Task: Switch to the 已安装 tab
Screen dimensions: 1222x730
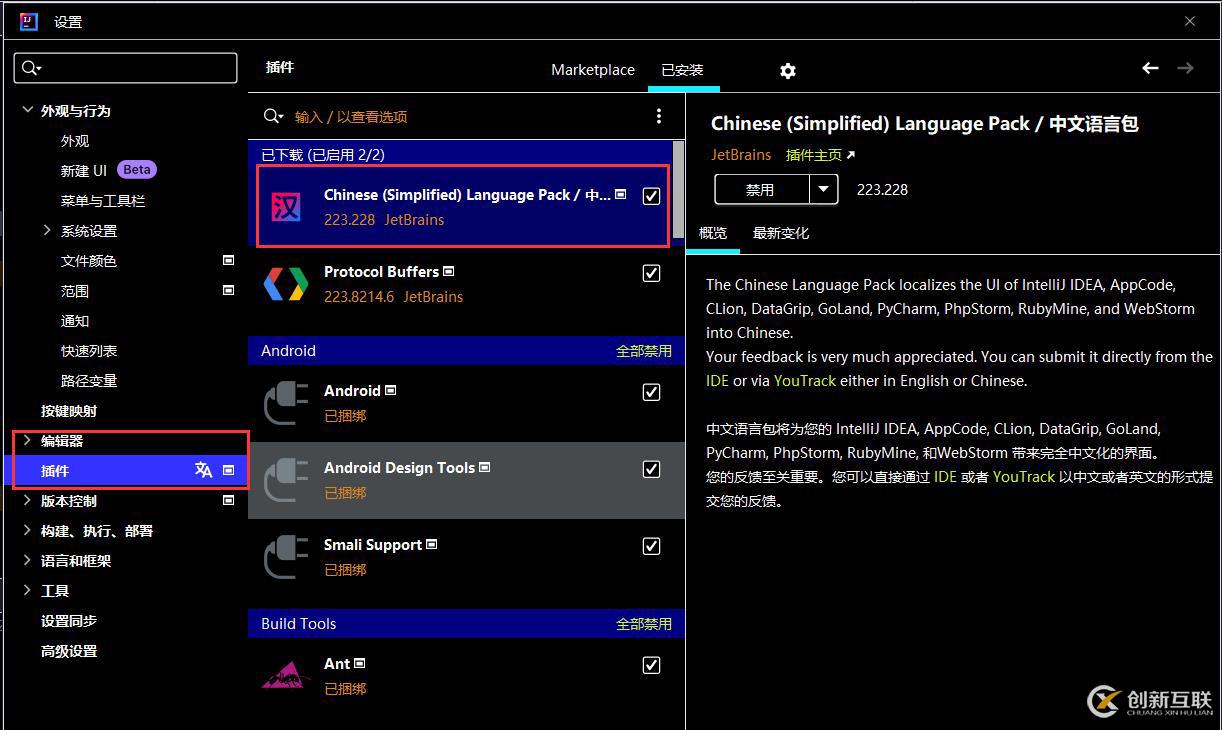Action: pyautogui.click(x=683, y=69)
